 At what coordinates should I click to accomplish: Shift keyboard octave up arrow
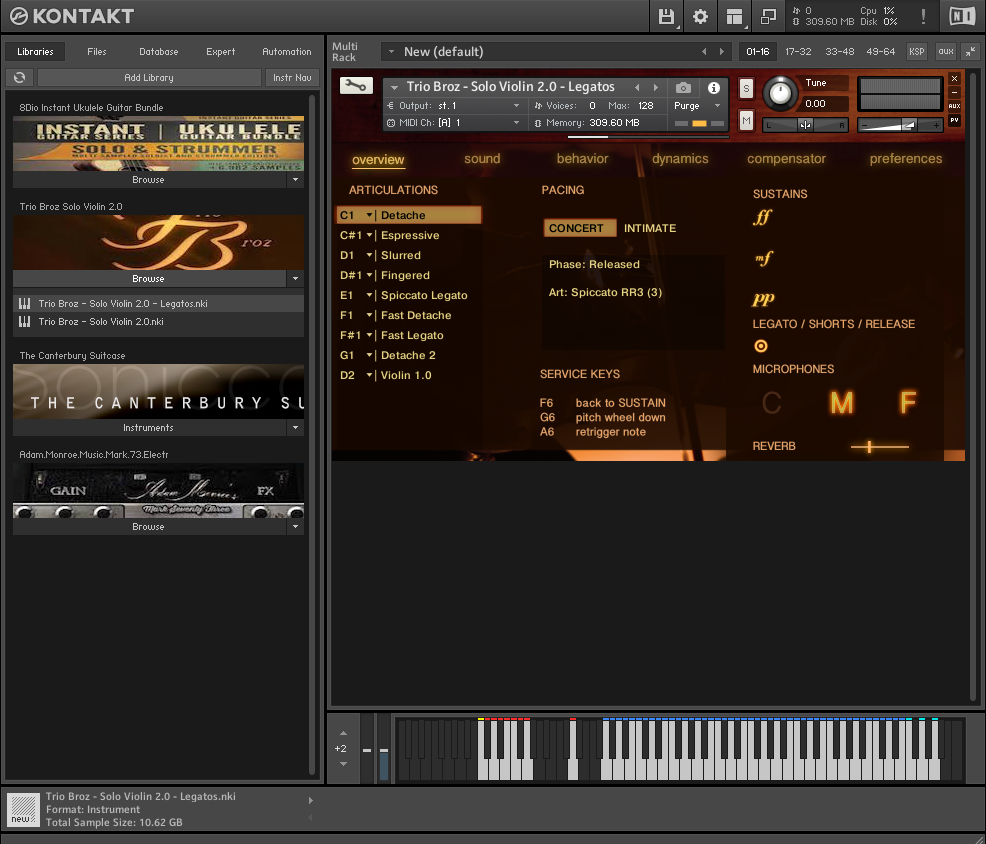tap(343, 733)
